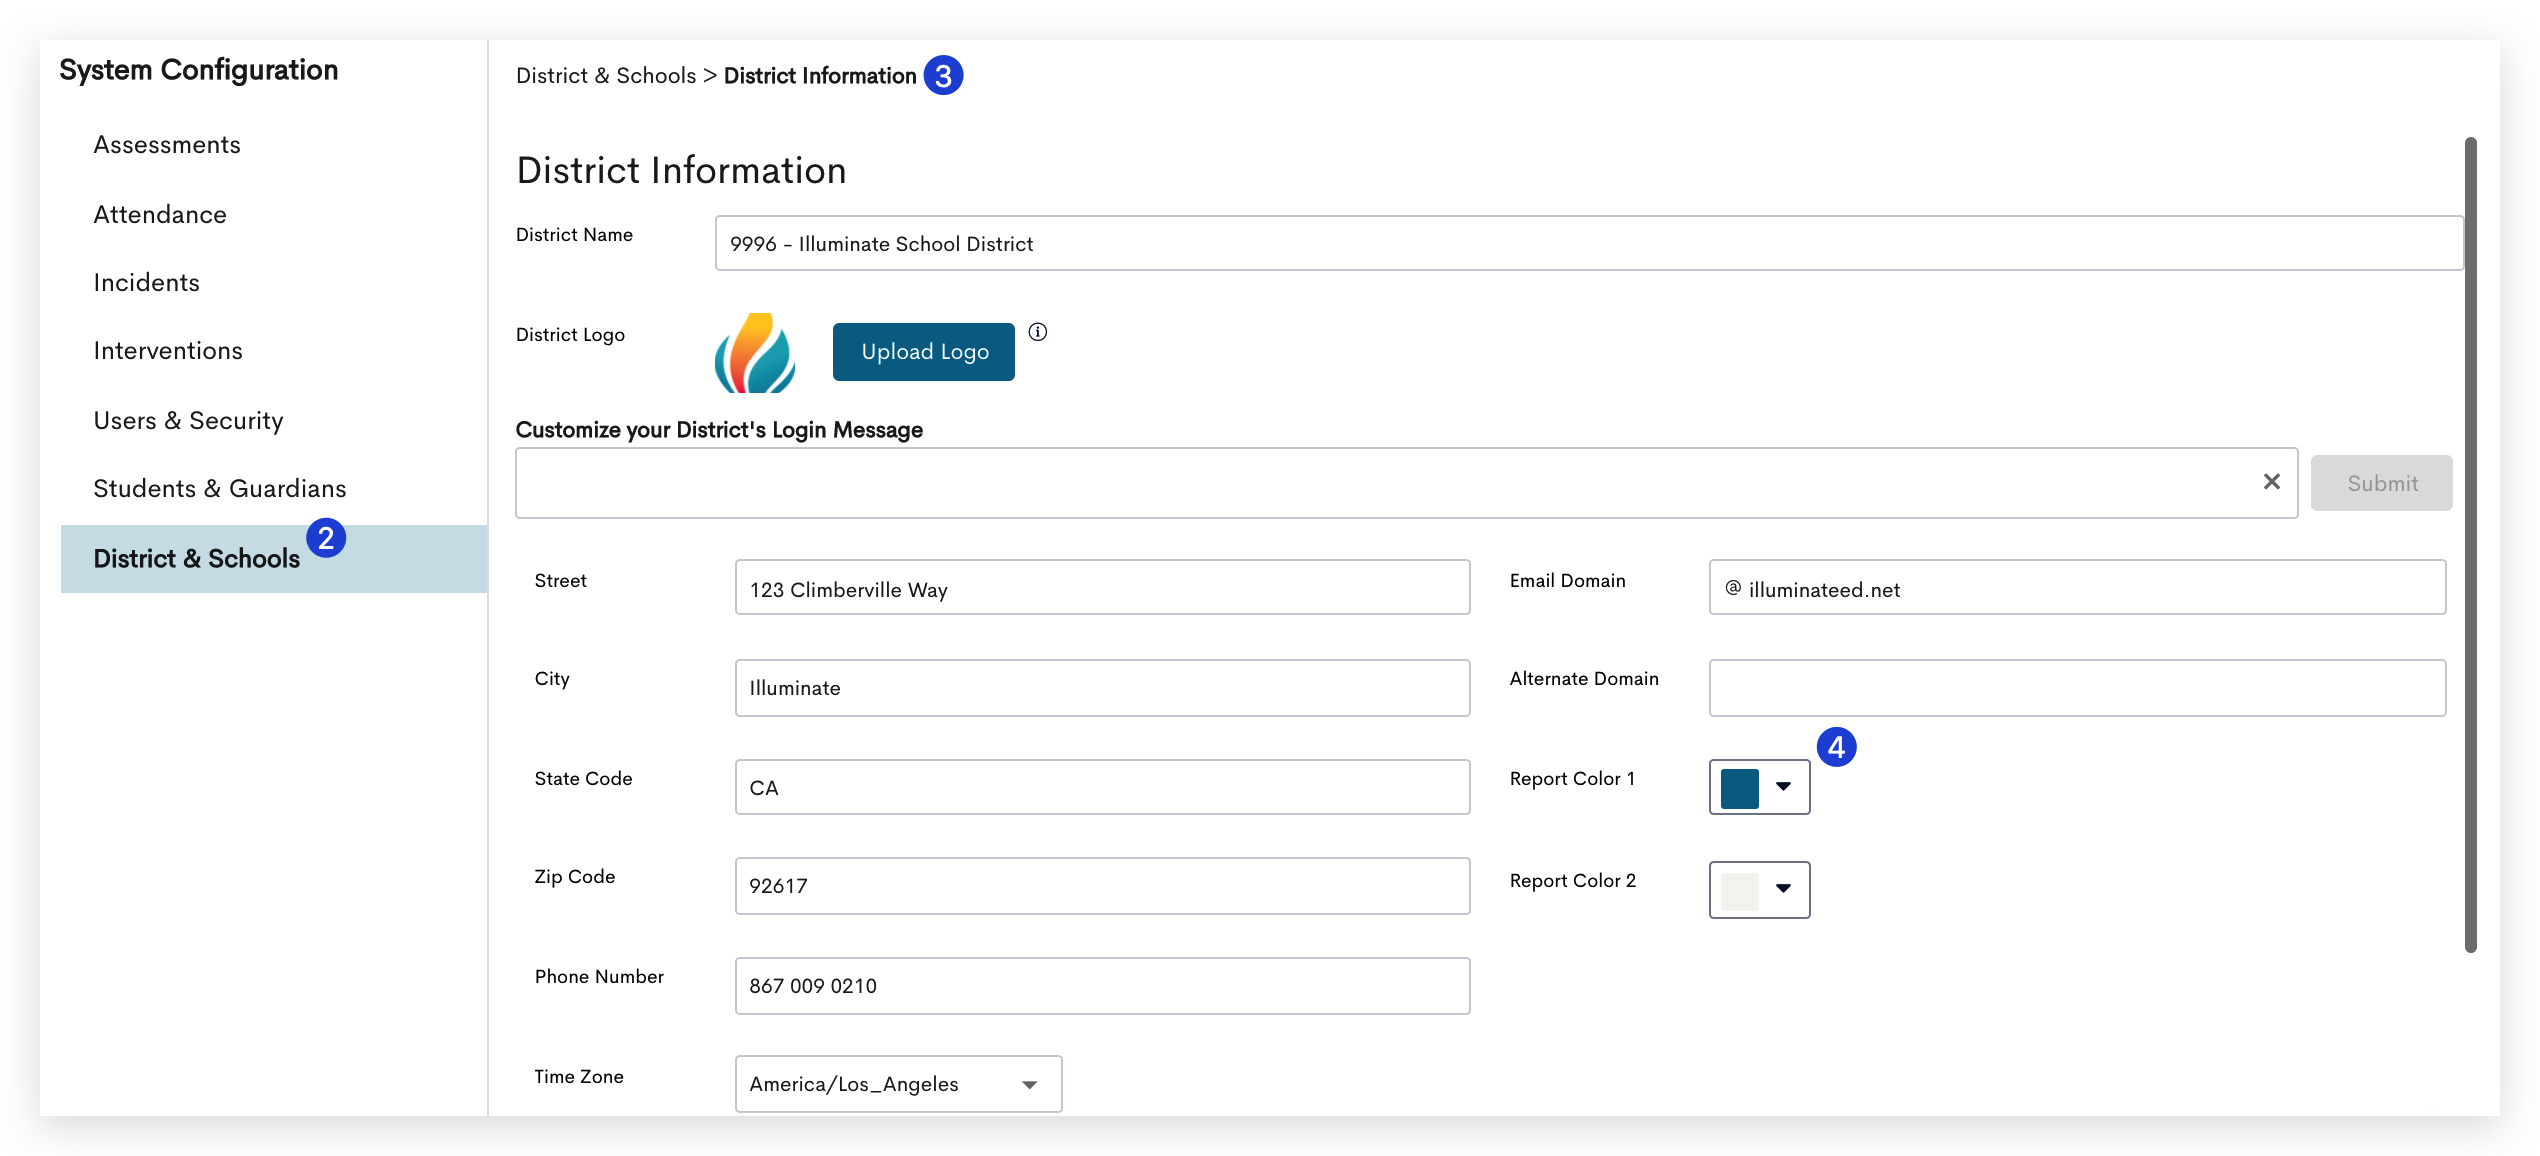Click the System Configuration heading
The width and height of the screenshot is (2540, 1156).
[x=199, y=70]
